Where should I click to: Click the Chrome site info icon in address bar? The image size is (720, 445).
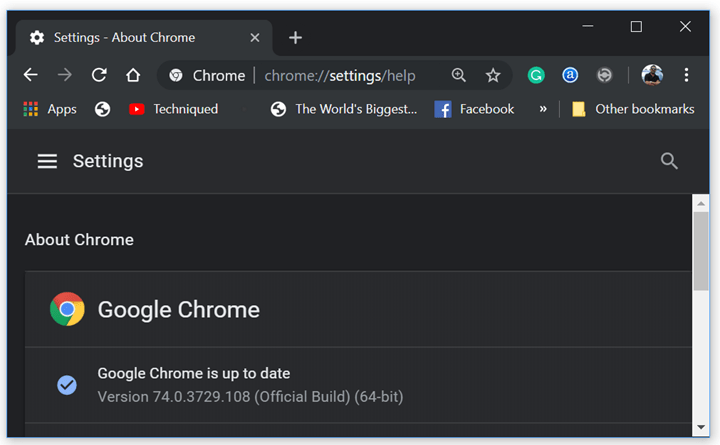click(176, 75)
